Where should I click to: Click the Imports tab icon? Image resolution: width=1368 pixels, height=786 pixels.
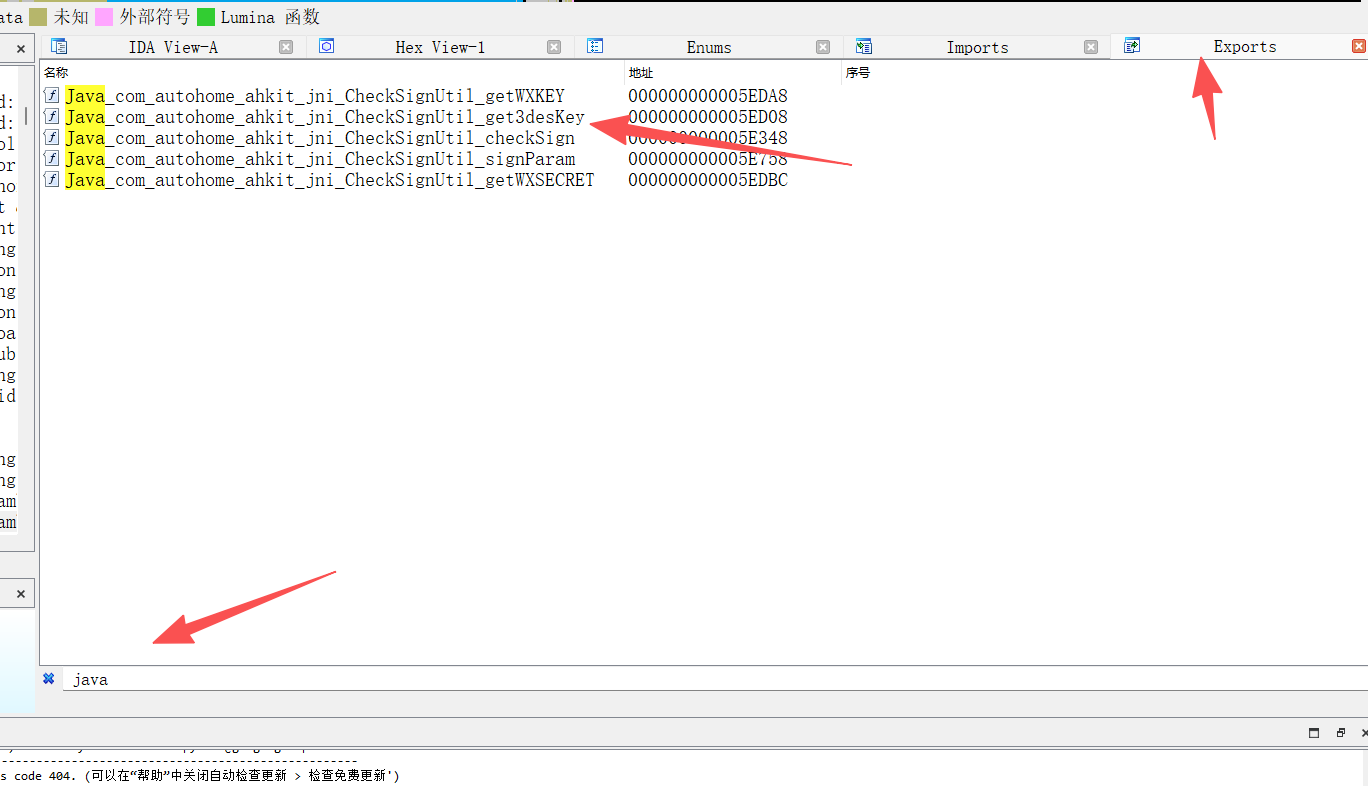864,46
